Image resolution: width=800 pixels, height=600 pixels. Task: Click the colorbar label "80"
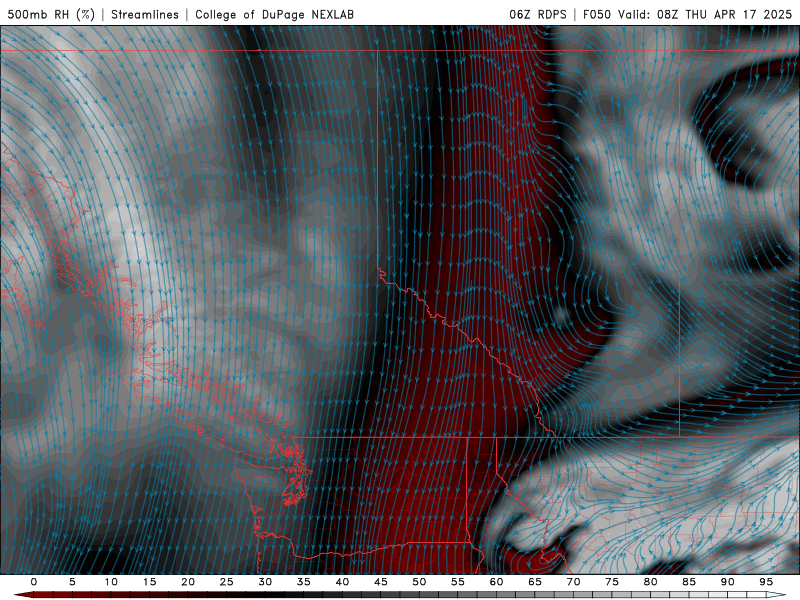(651, 582)
